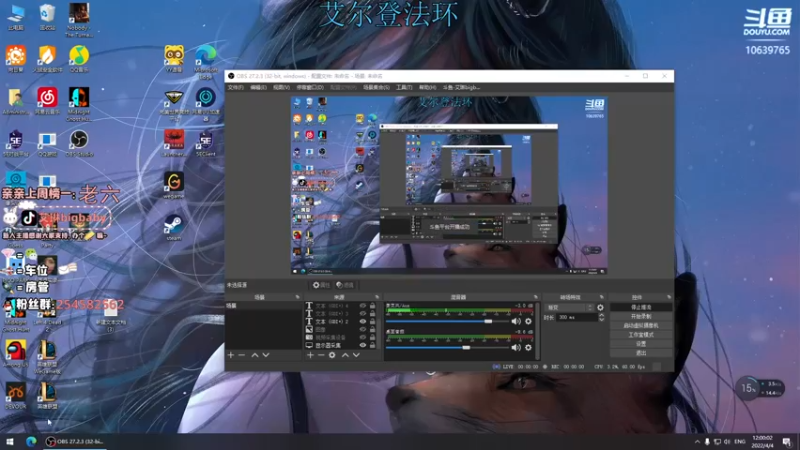Mute 桌面音频 with speaker icon
This screenshot has height=450, width=800.
pos(516,347)
